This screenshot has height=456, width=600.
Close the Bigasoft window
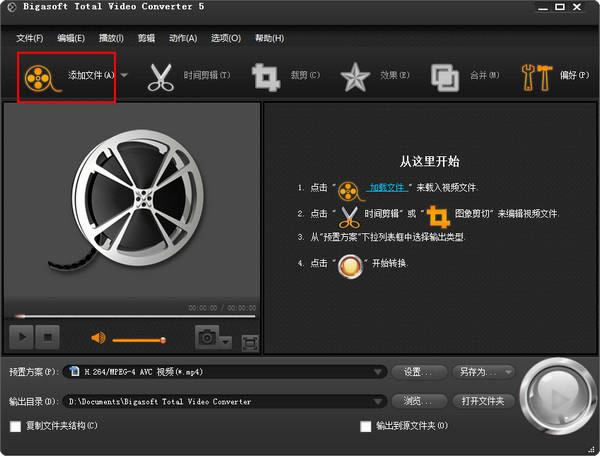click(577, 7)
